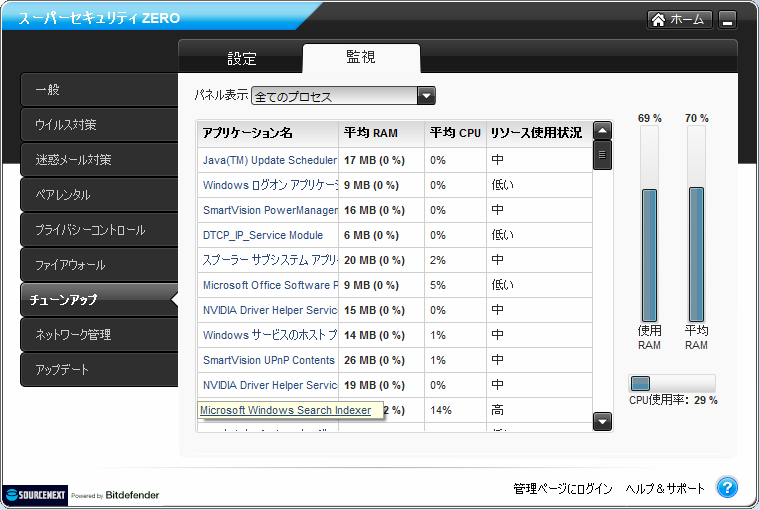
Task: Open NVIDIA Driver Helper link with 19 MB
Action: (270, 385)
